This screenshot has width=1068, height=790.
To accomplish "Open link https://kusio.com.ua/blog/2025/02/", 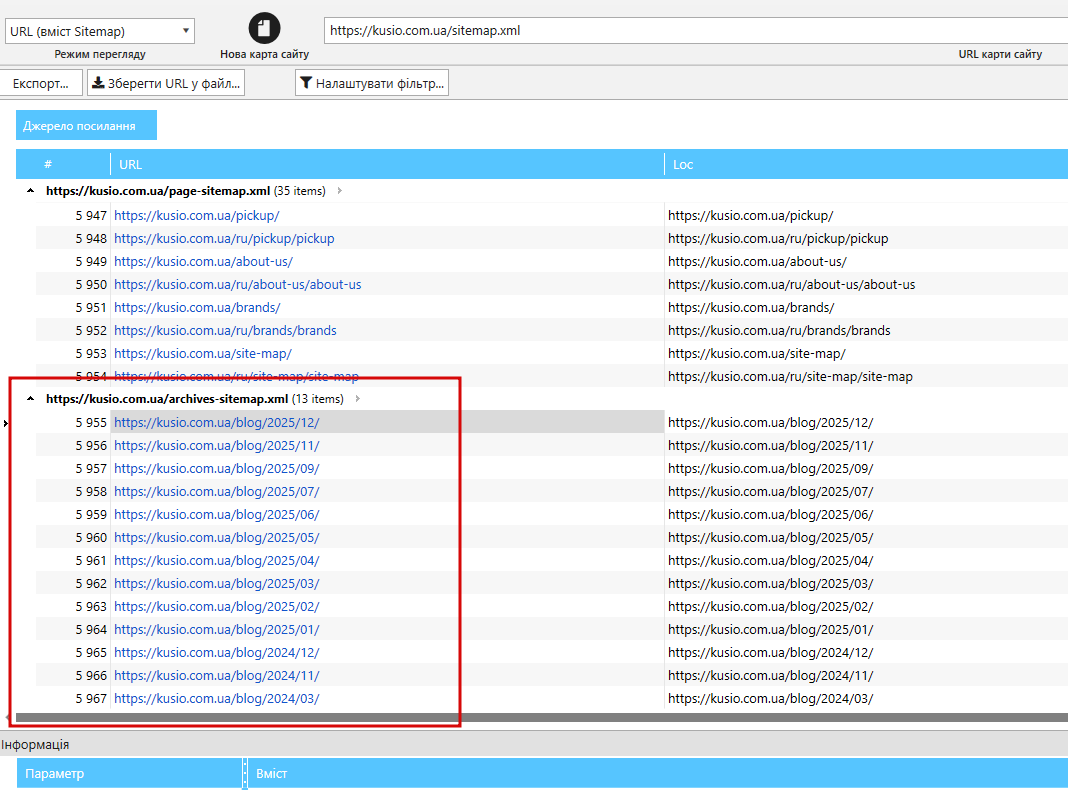I will [217, 607].
